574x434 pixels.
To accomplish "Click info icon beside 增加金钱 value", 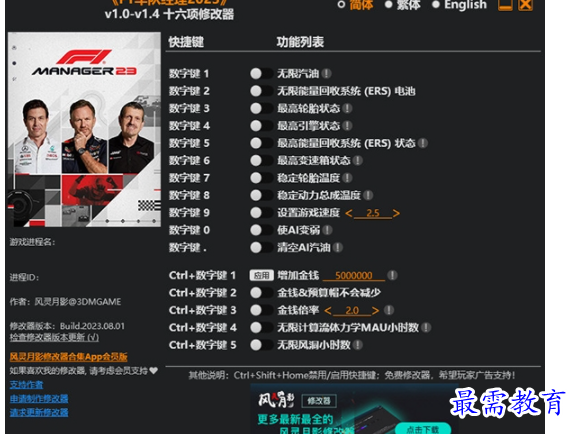I will tap(392, 275).
